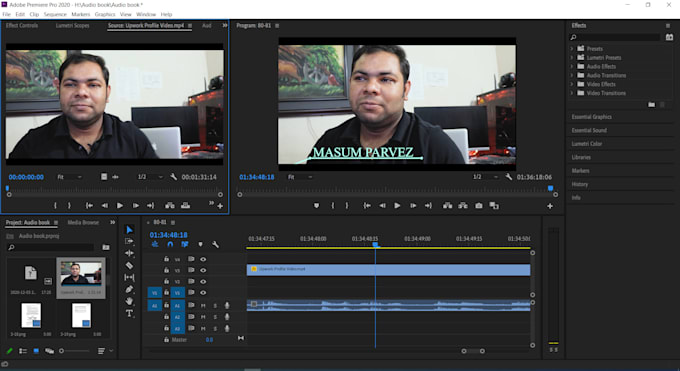Show Source panel group overflow chevrons
This screenshot has width=680, height=371.
(225, 26)
